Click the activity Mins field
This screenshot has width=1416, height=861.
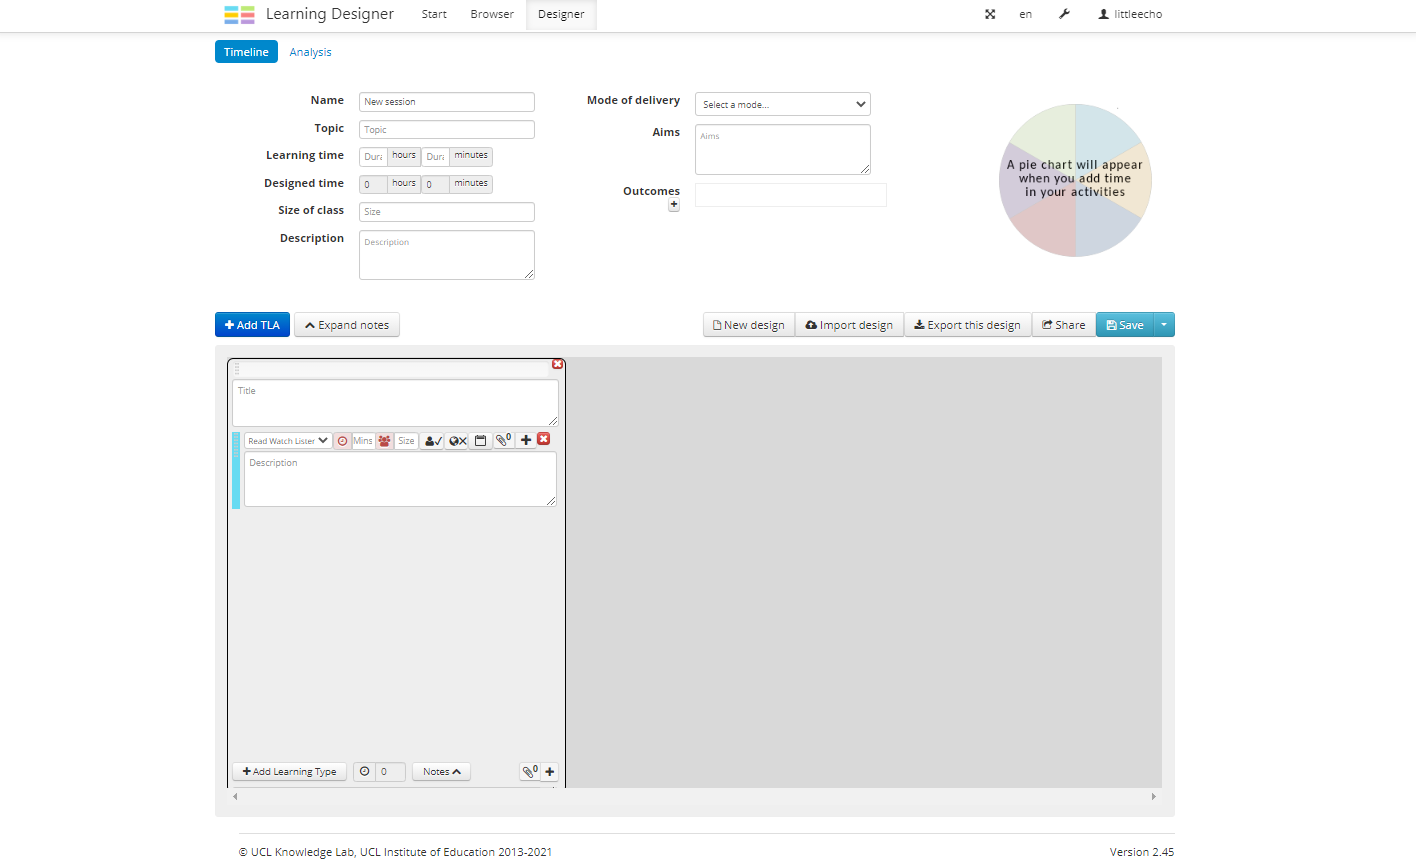click(x=363, y=441)
